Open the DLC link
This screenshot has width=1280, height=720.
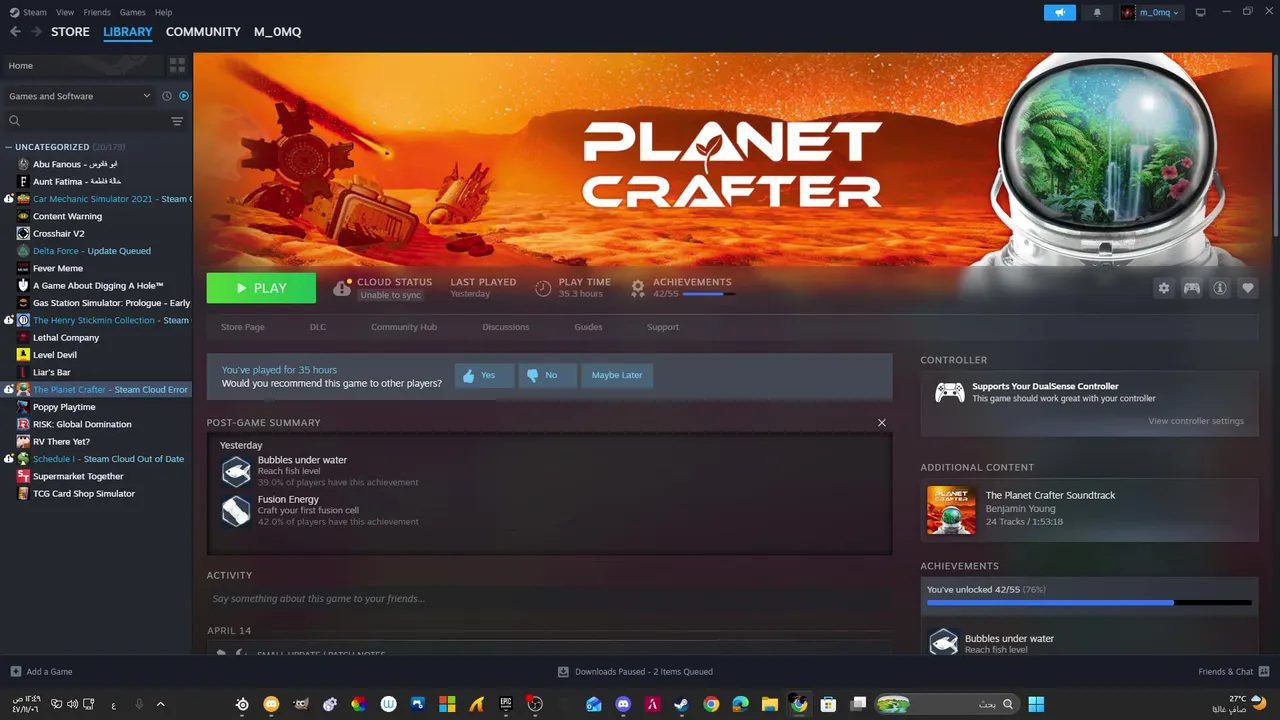(x=318, y=327)
